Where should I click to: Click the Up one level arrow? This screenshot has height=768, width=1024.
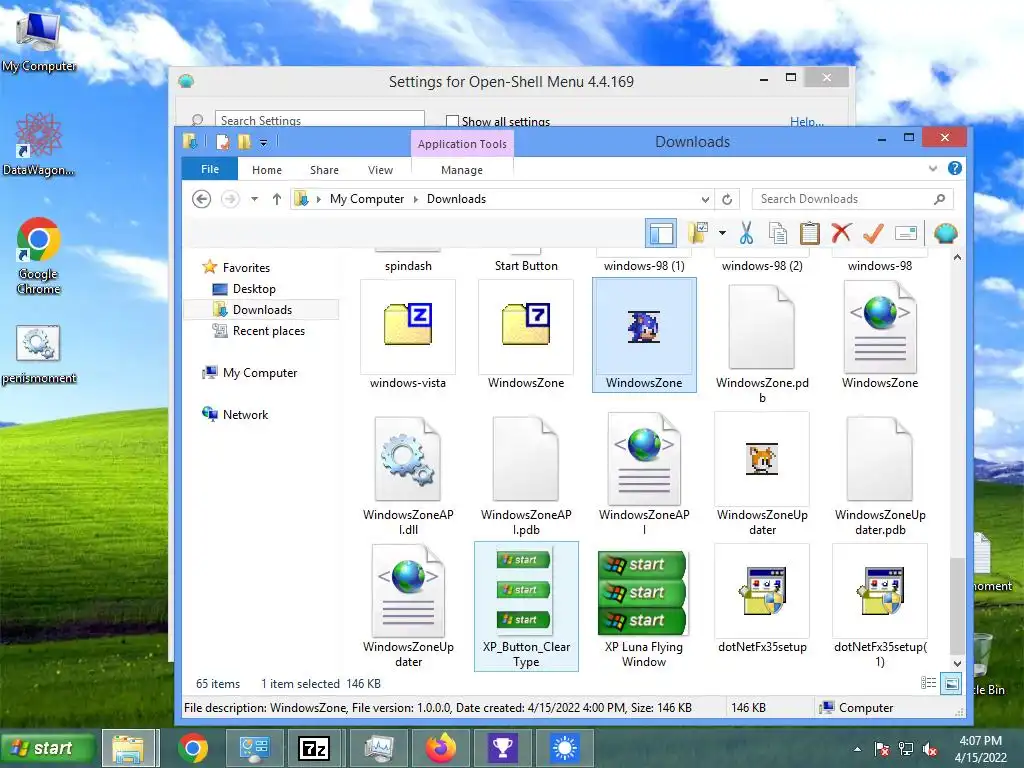[277, 199]
